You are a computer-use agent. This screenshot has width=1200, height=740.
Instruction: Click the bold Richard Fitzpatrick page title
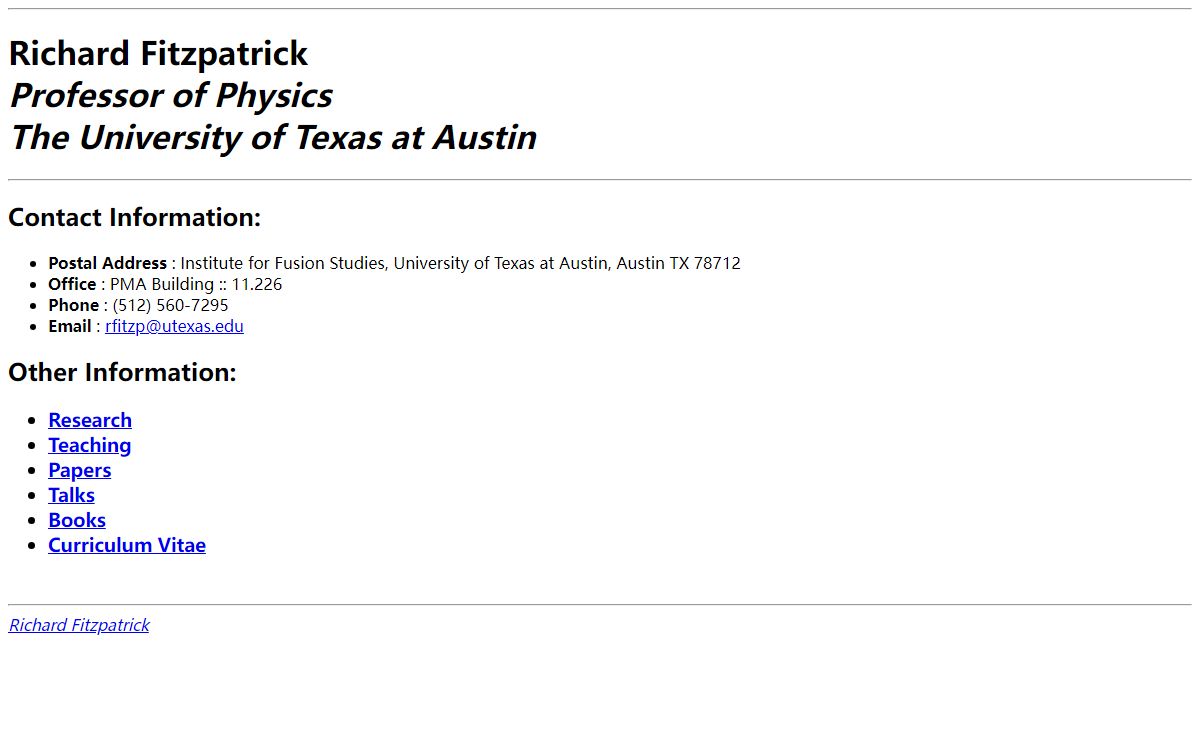[x=158, y=53]
